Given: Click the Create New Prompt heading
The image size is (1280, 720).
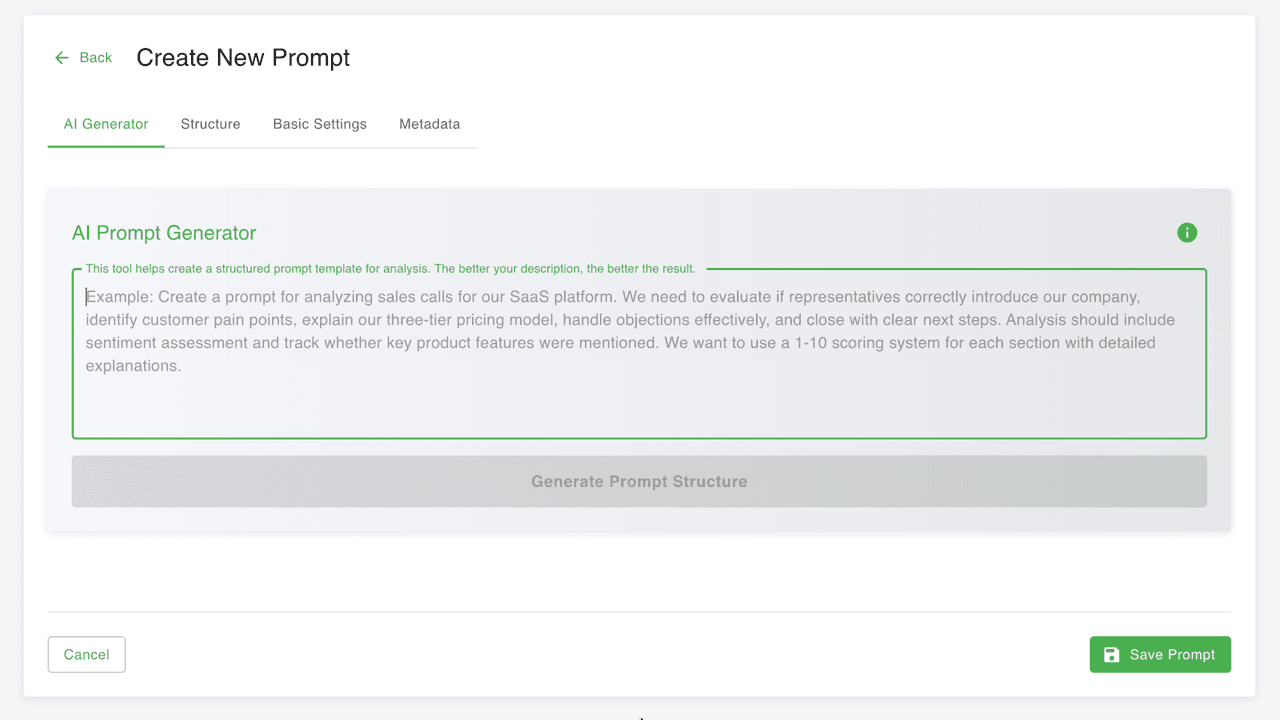Looking at the screenshot, I should pos(243,58).
